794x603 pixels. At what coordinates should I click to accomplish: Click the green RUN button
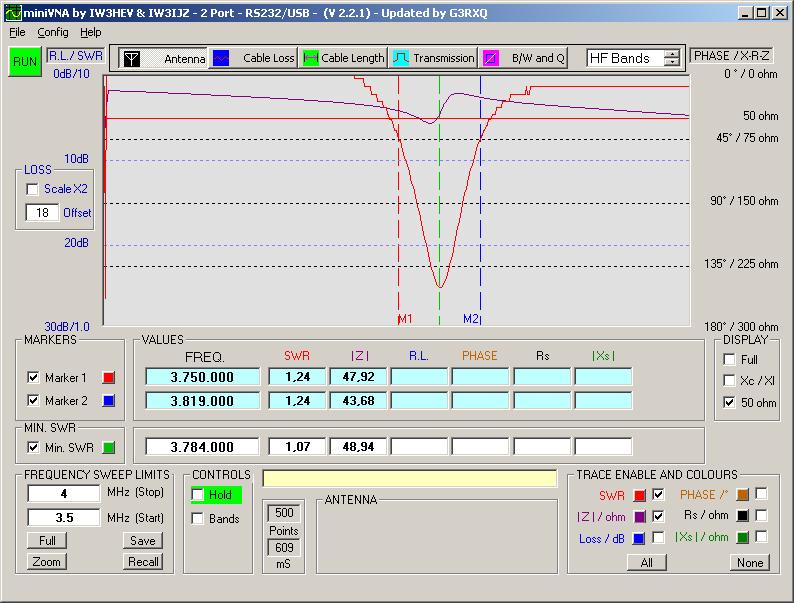(x=24, y=61)
